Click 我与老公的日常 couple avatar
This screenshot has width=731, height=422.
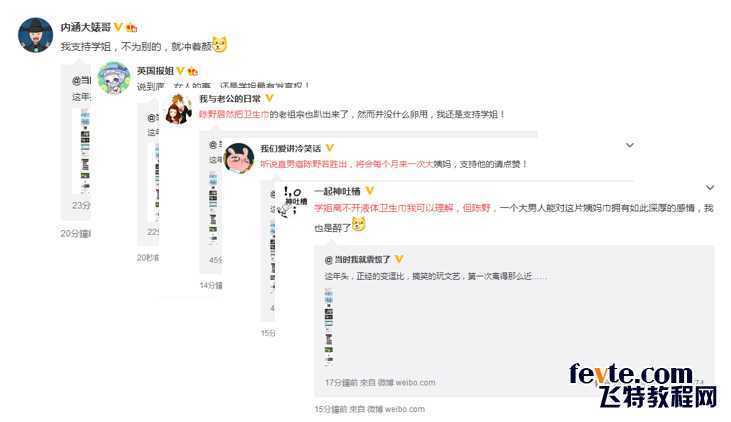pyautogui.click(x=179, y=108)
